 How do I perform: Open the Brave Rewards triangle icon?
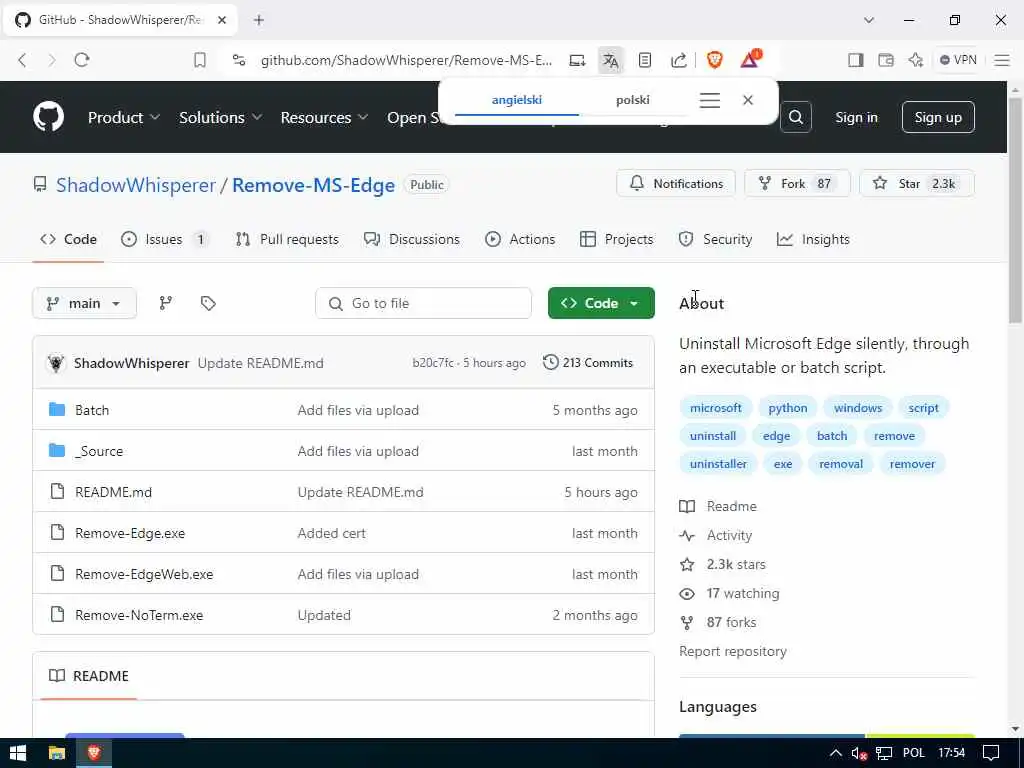pyautogui.click(x=750, y=59)
